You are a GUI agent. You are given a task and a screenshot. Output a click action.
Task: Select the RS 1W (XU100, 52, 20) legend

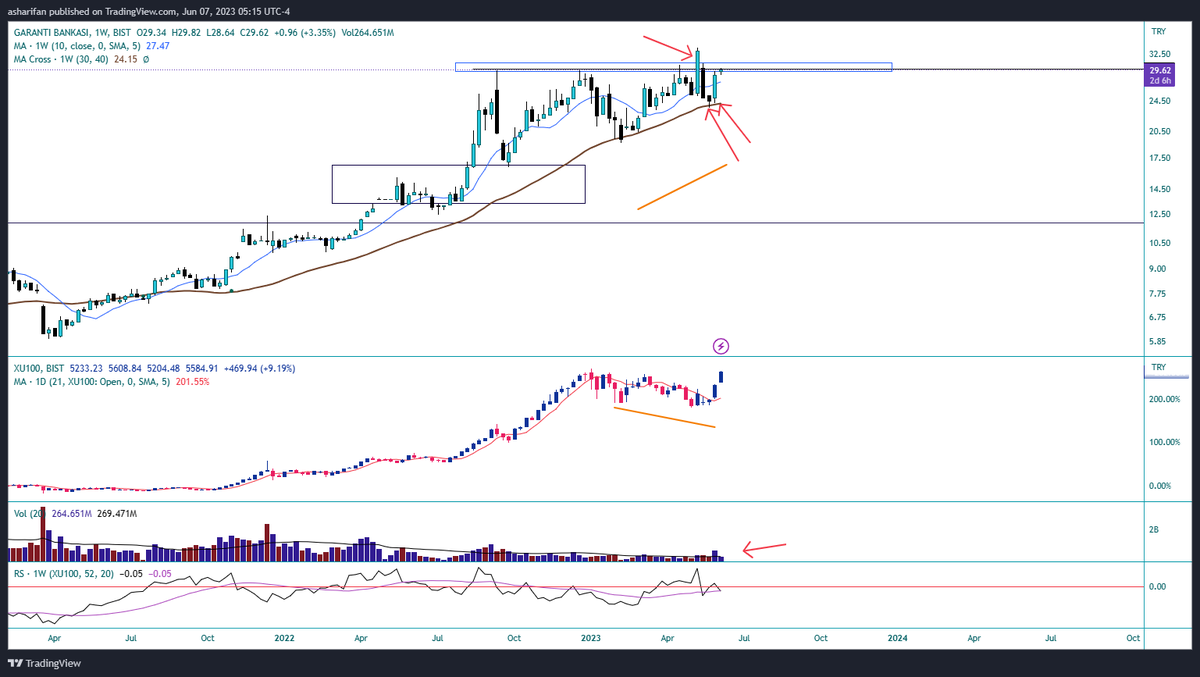[x=62, y=574]
